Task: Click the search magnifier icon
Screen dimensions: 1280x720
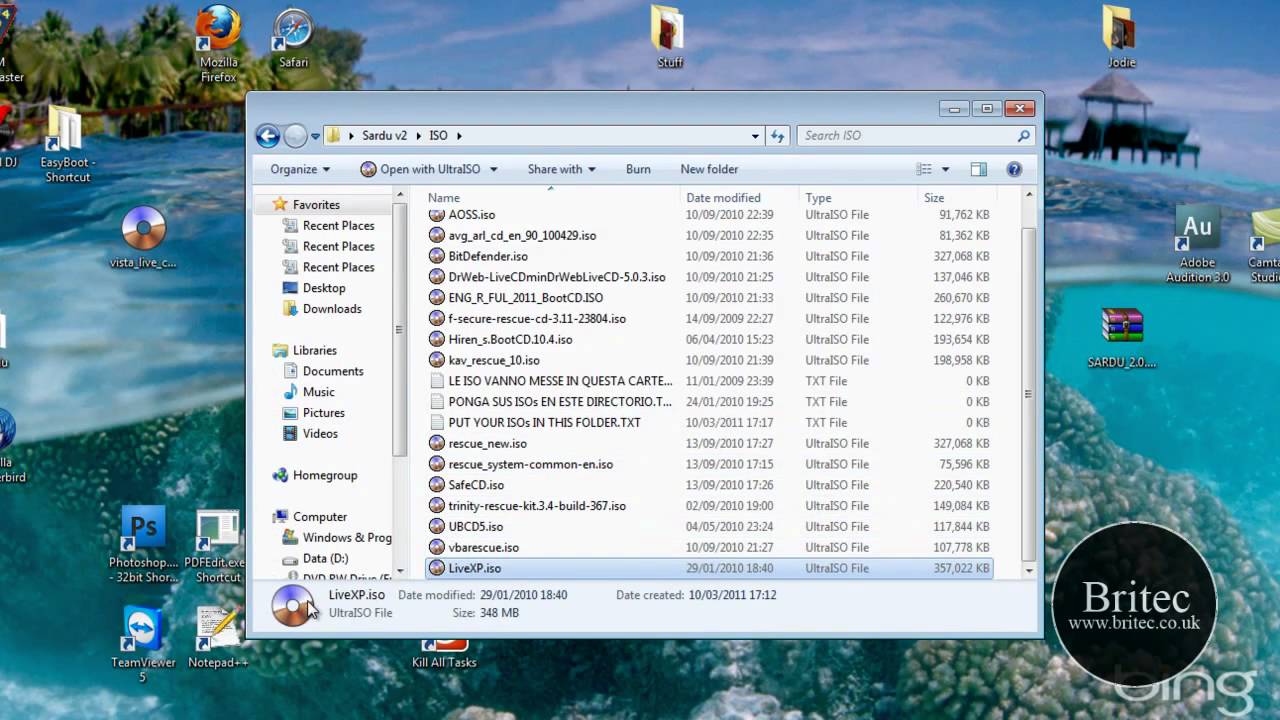Action: [1023, 136]
